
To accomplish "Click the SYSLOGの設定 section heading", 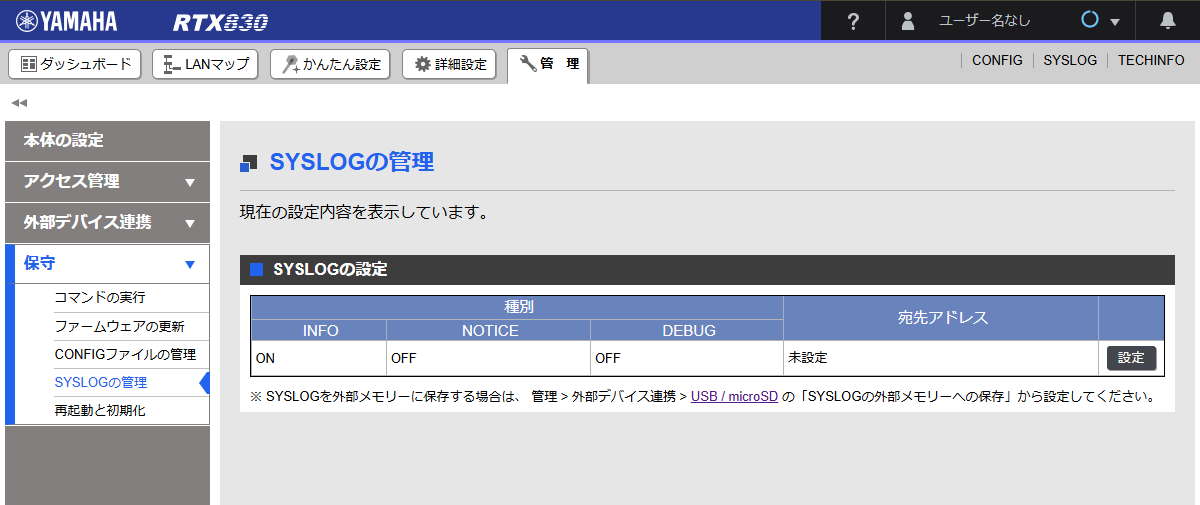I will click(330, 270).
